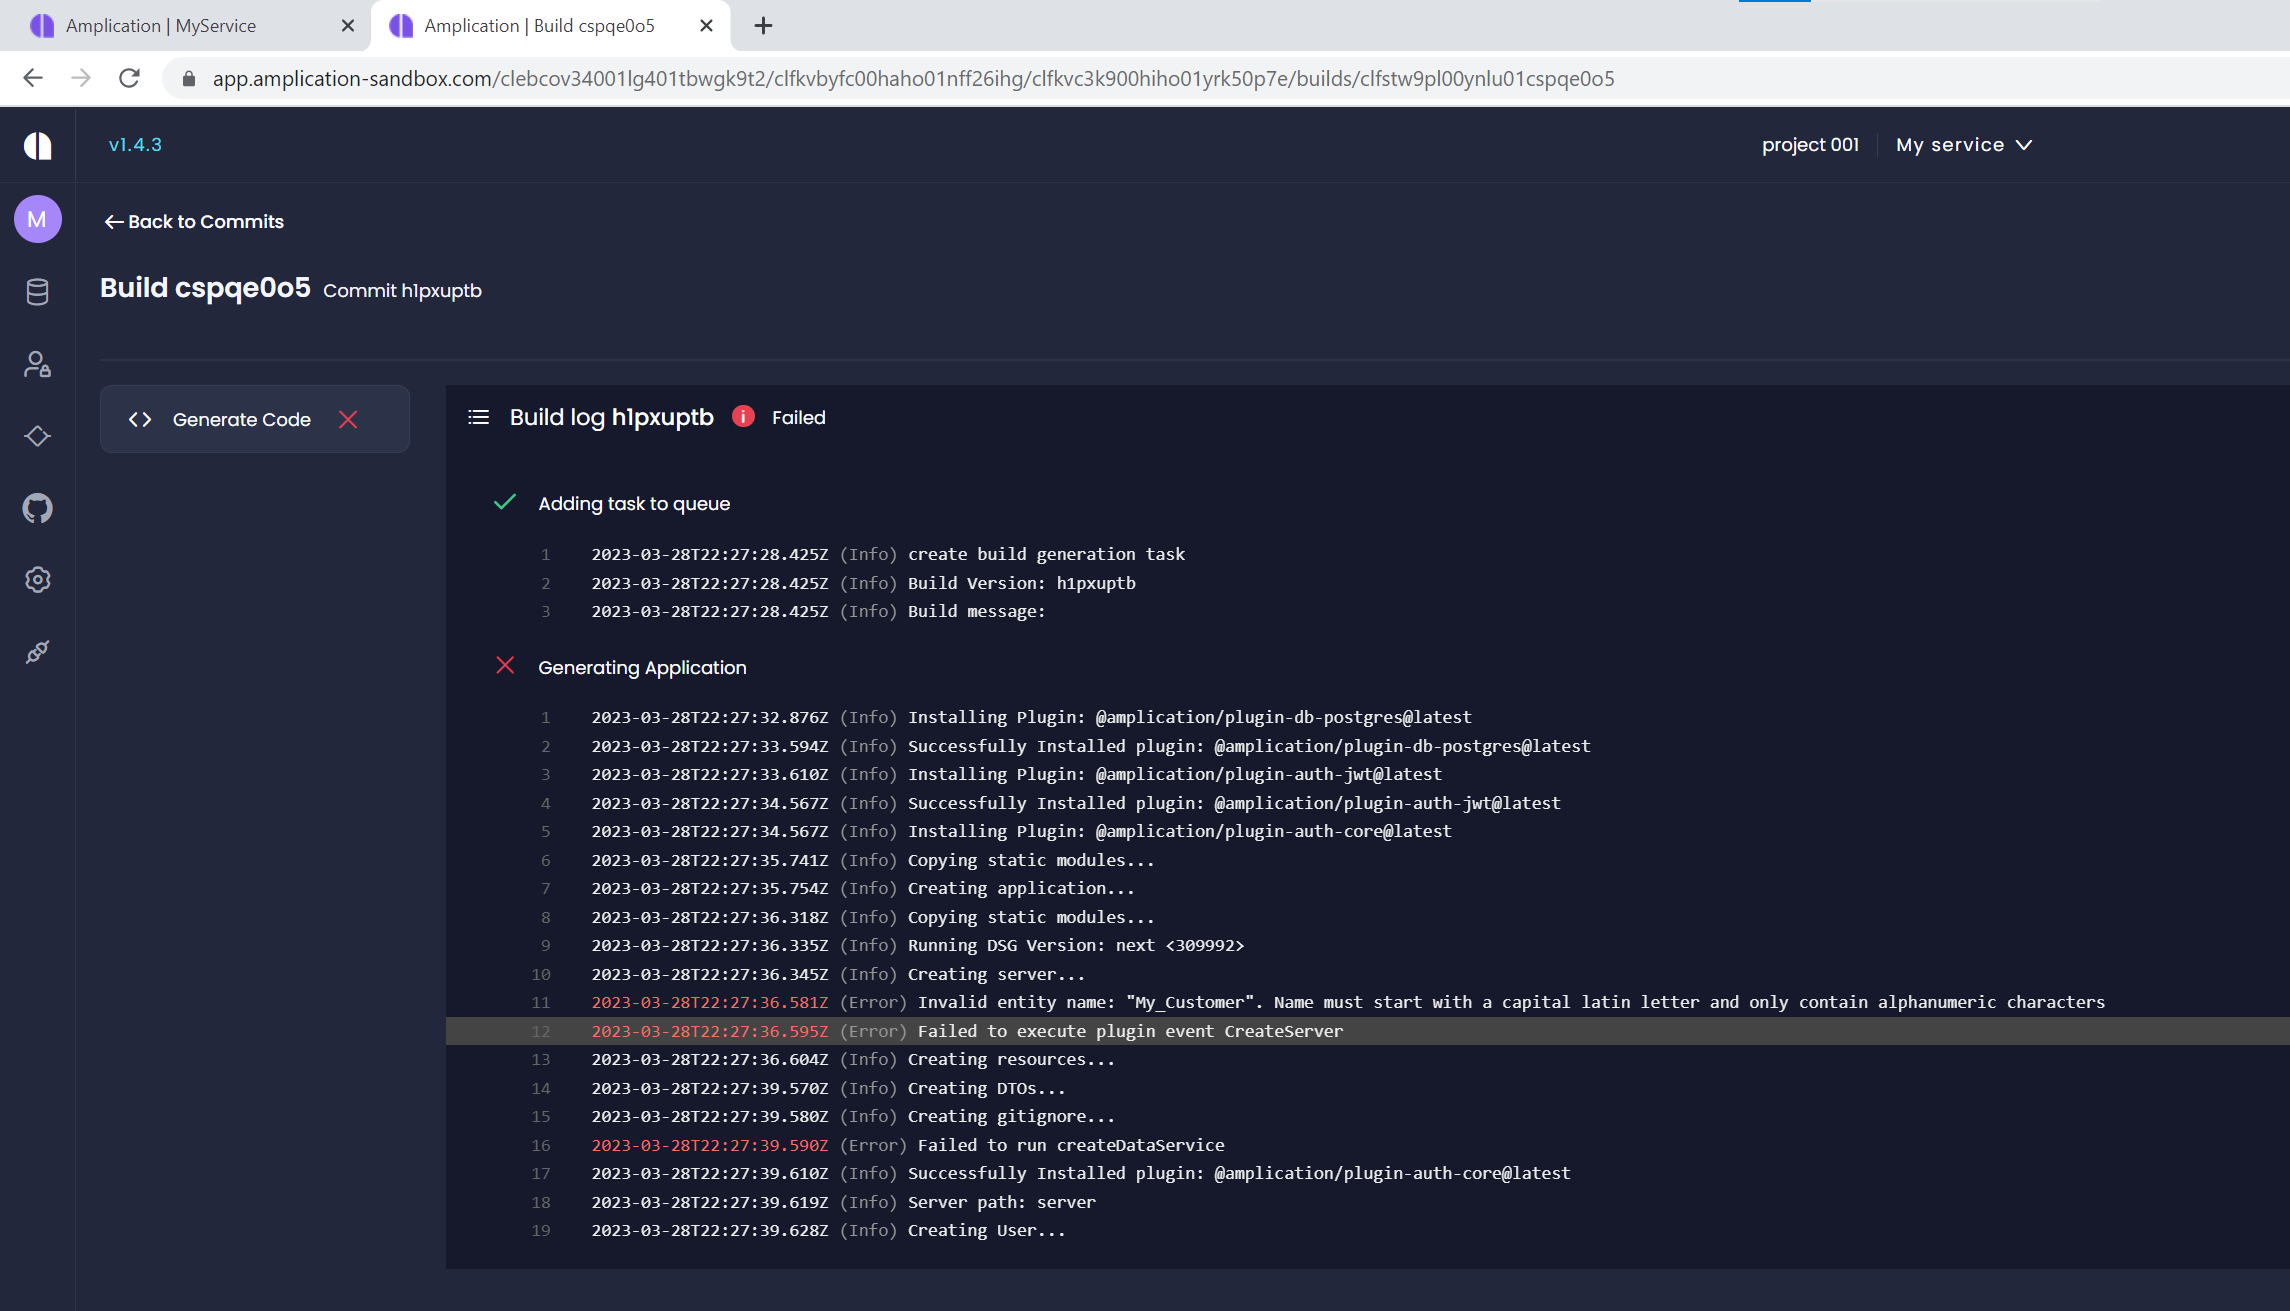The image size is (2290, 1311).
Task: Collapse the Generating Application step
Action: [642, 667]
